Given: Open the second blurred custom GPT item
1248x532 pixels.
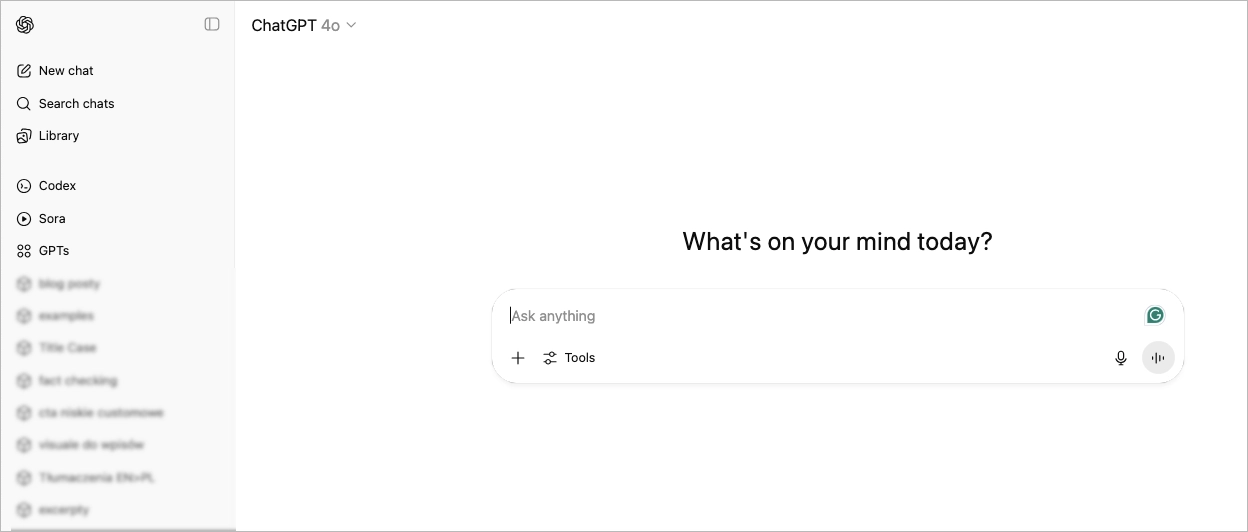Looking at the screenshot, I should 66,316.
